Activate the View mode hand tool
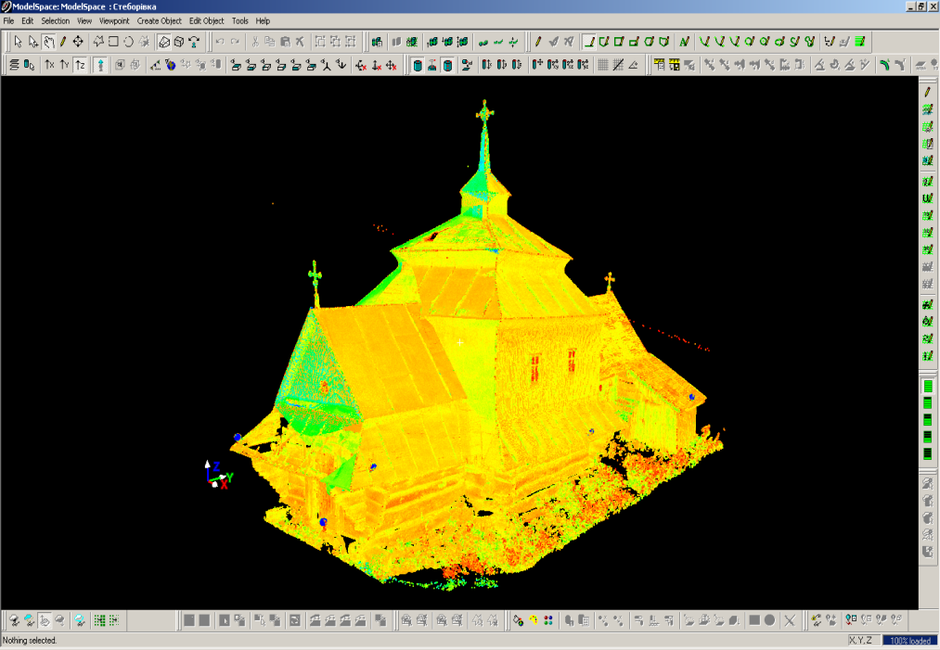 tap(48, 41)
